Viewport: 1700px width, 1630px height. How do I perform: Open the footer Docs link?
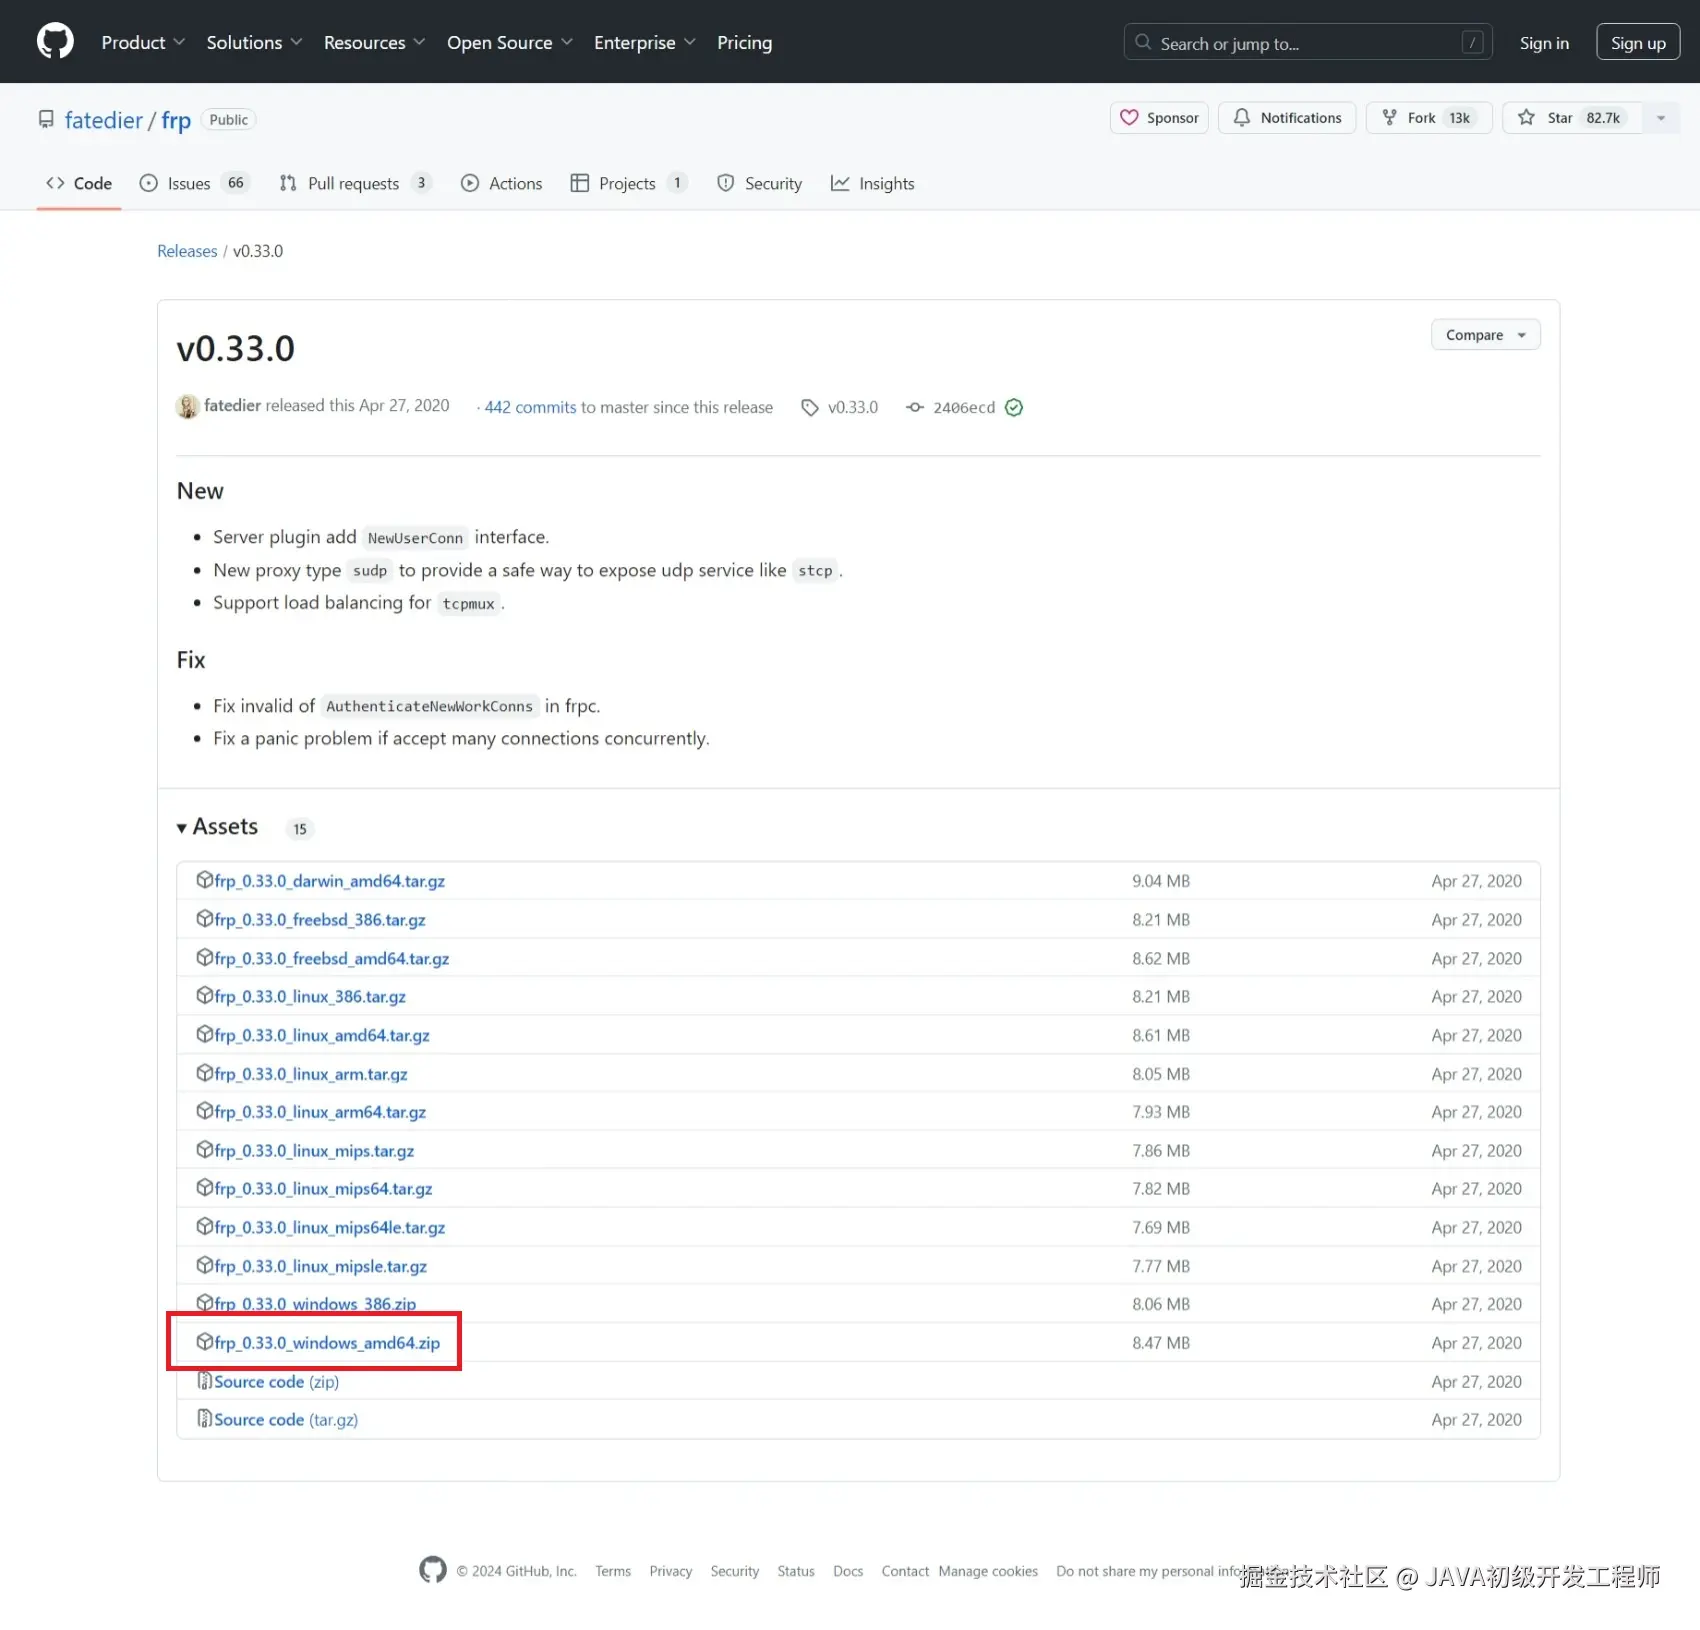click(848, 1571)
